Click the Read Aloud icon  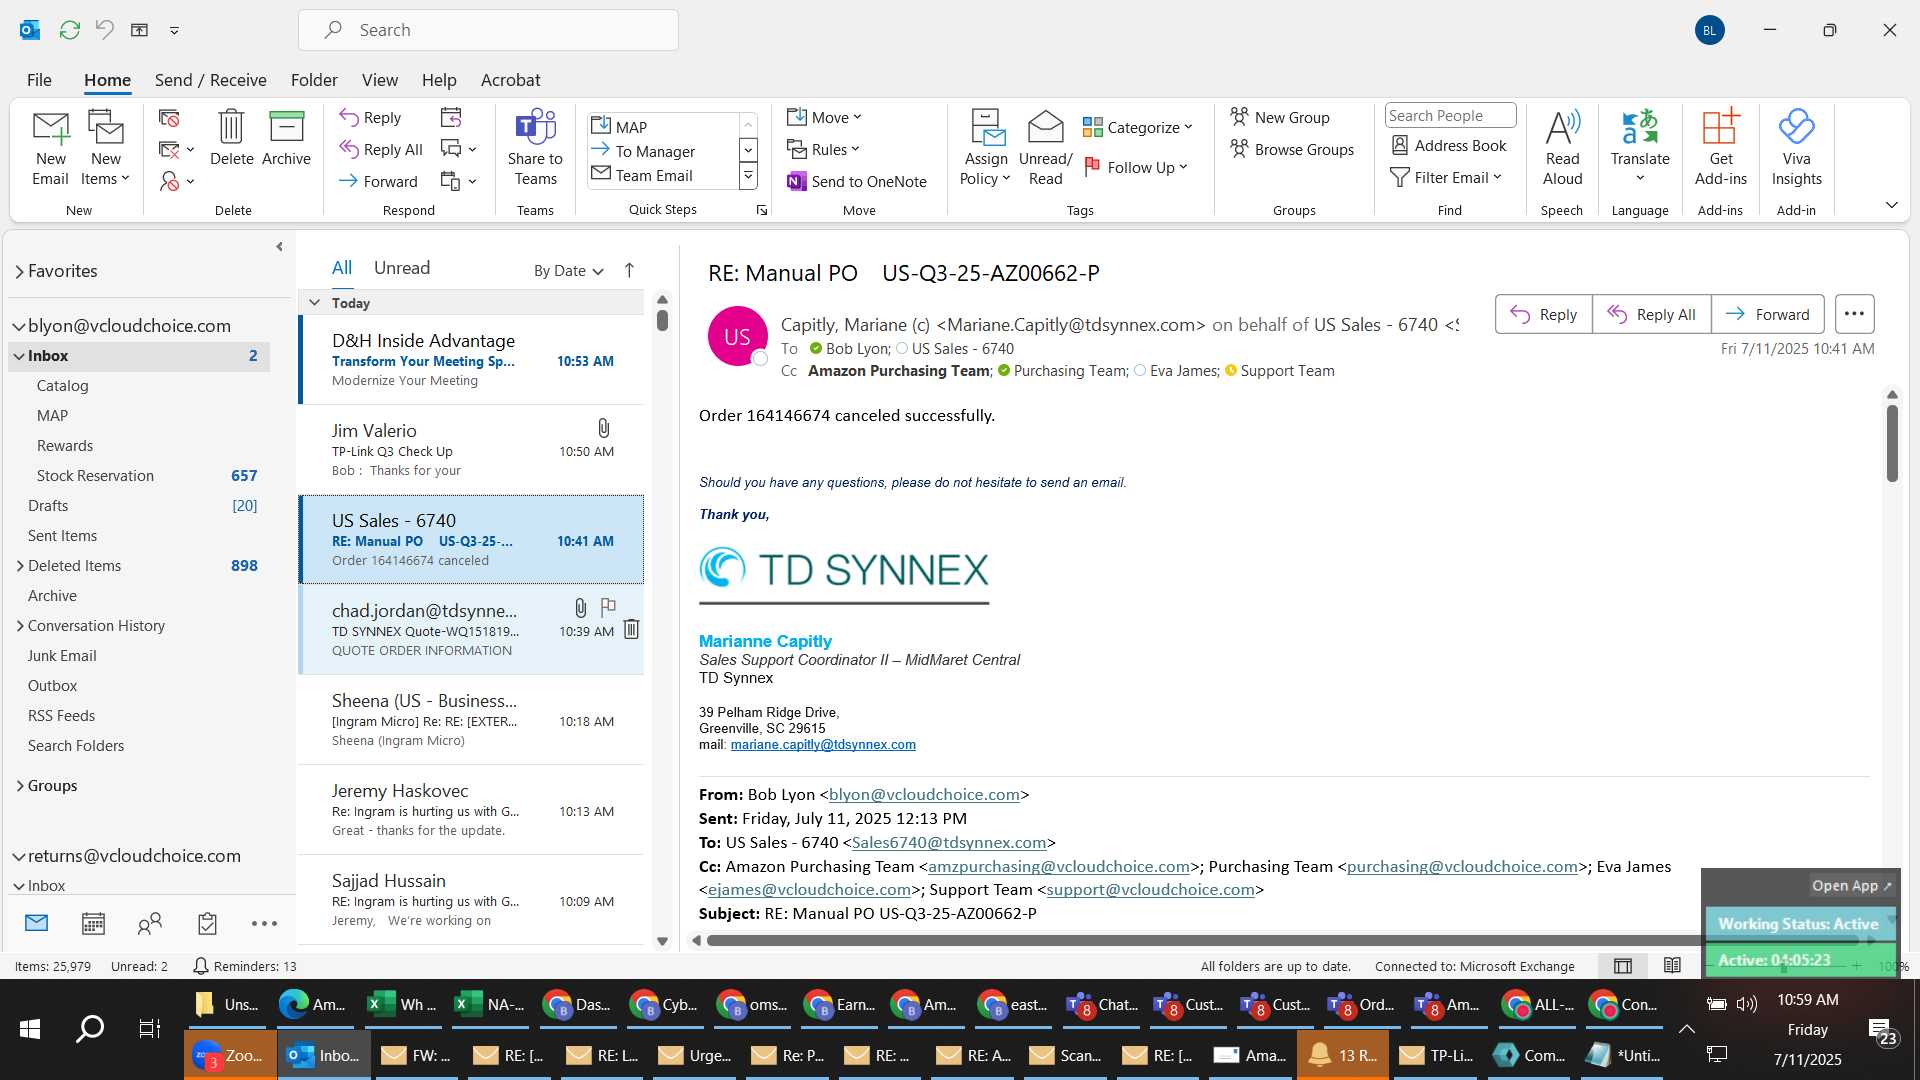(1562, 148)
